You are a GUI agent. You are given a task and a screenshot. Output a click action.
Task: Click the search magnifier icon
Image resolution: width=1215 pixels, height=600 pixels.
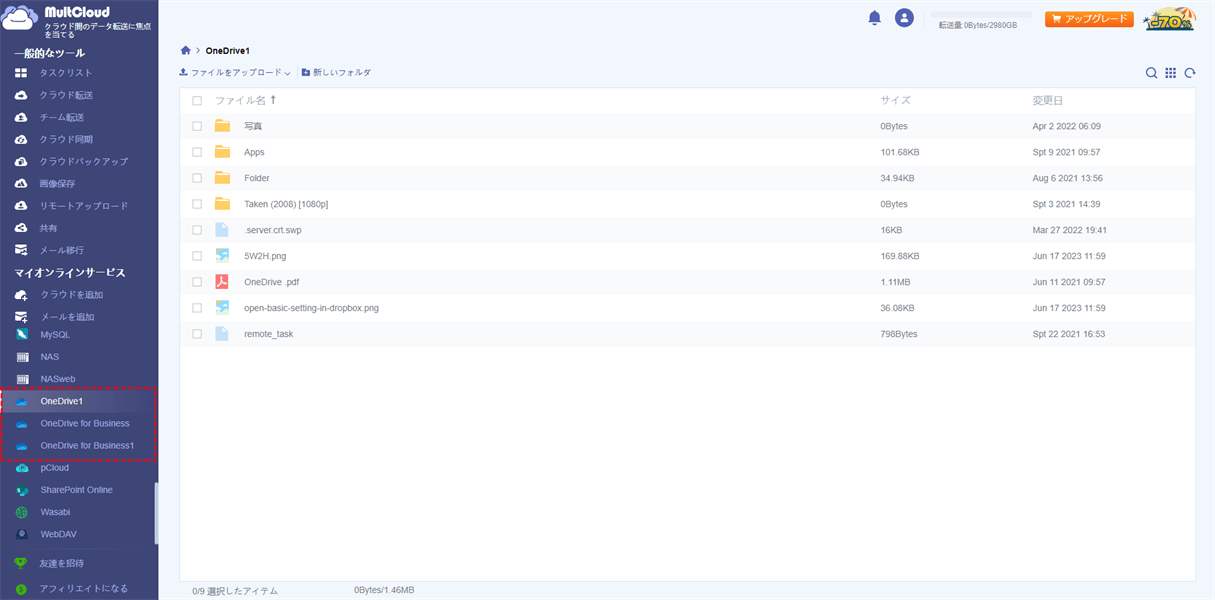(1151, 72)
